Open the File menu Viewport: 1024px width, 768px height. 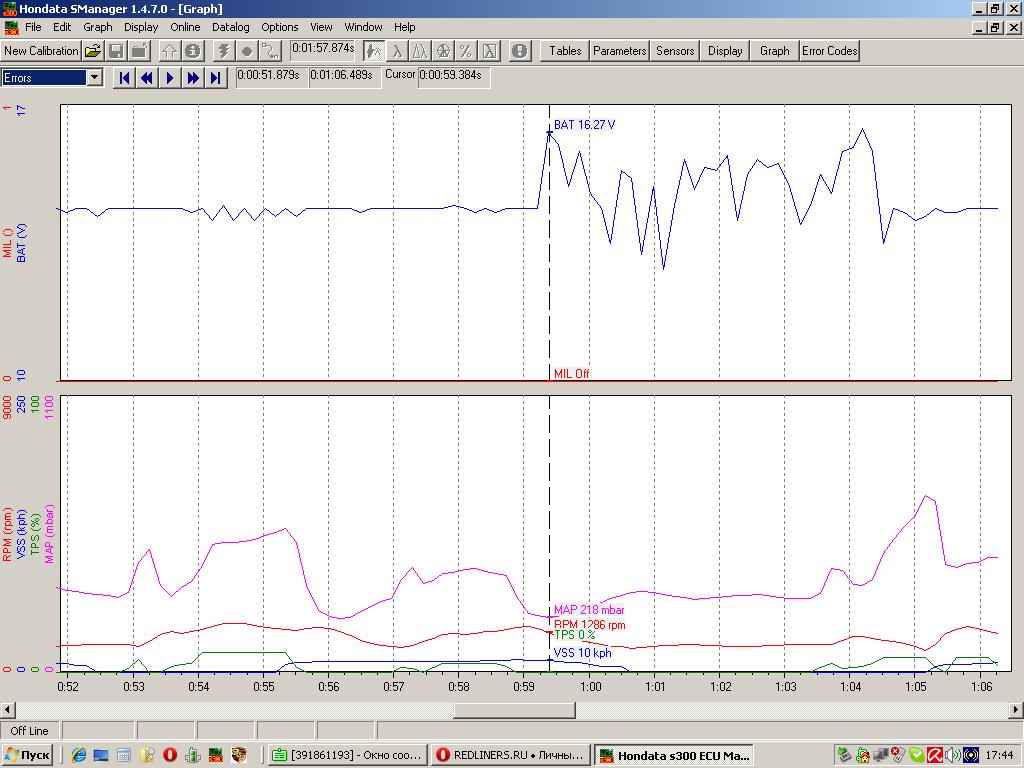coord(33,27)
